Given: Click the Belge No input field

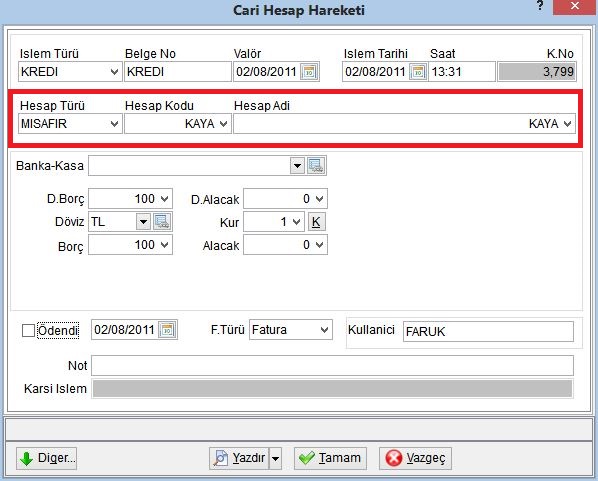Looking at the screenshot, I should tap(178, 72).
